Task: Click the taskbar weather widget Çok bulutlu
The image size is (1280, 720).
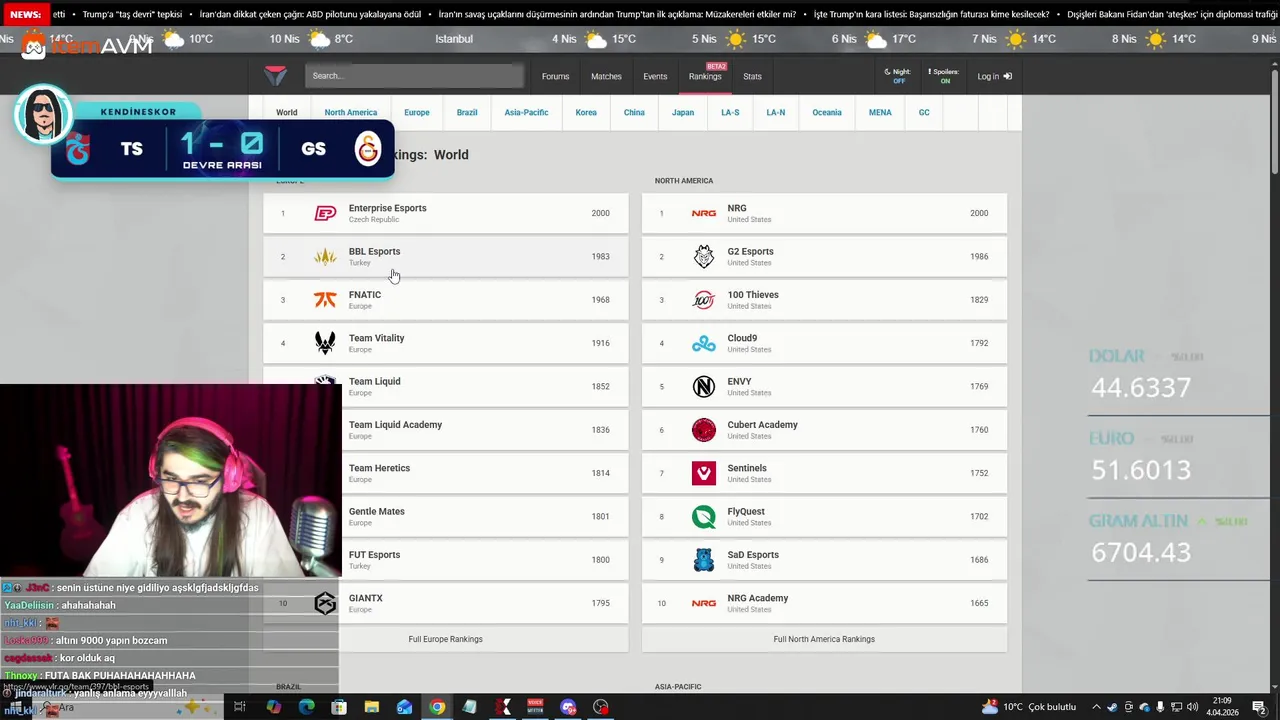Action: pyautogui.click(x=1028, y=707)
